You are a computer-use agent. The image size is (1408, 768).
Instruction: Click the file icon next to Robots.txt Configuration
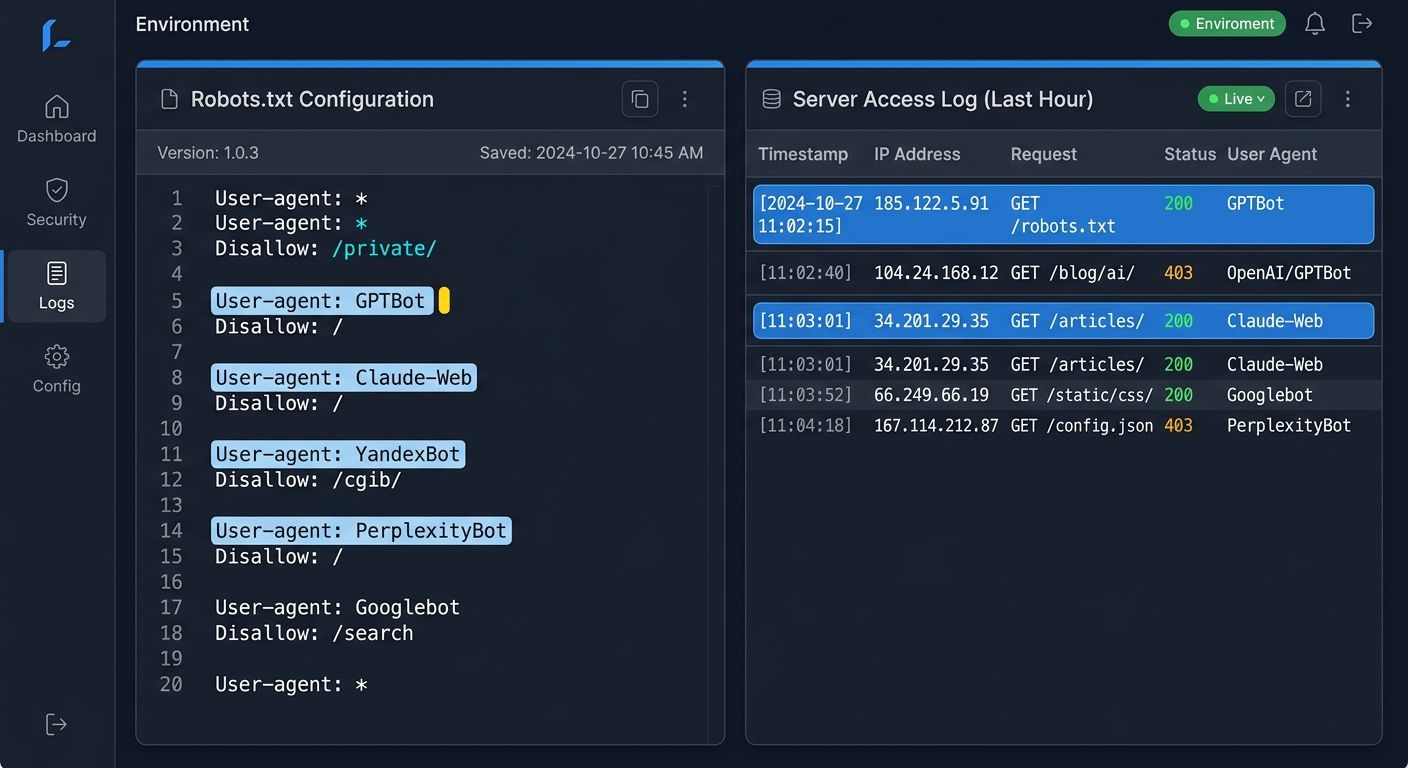click(168, 98)
